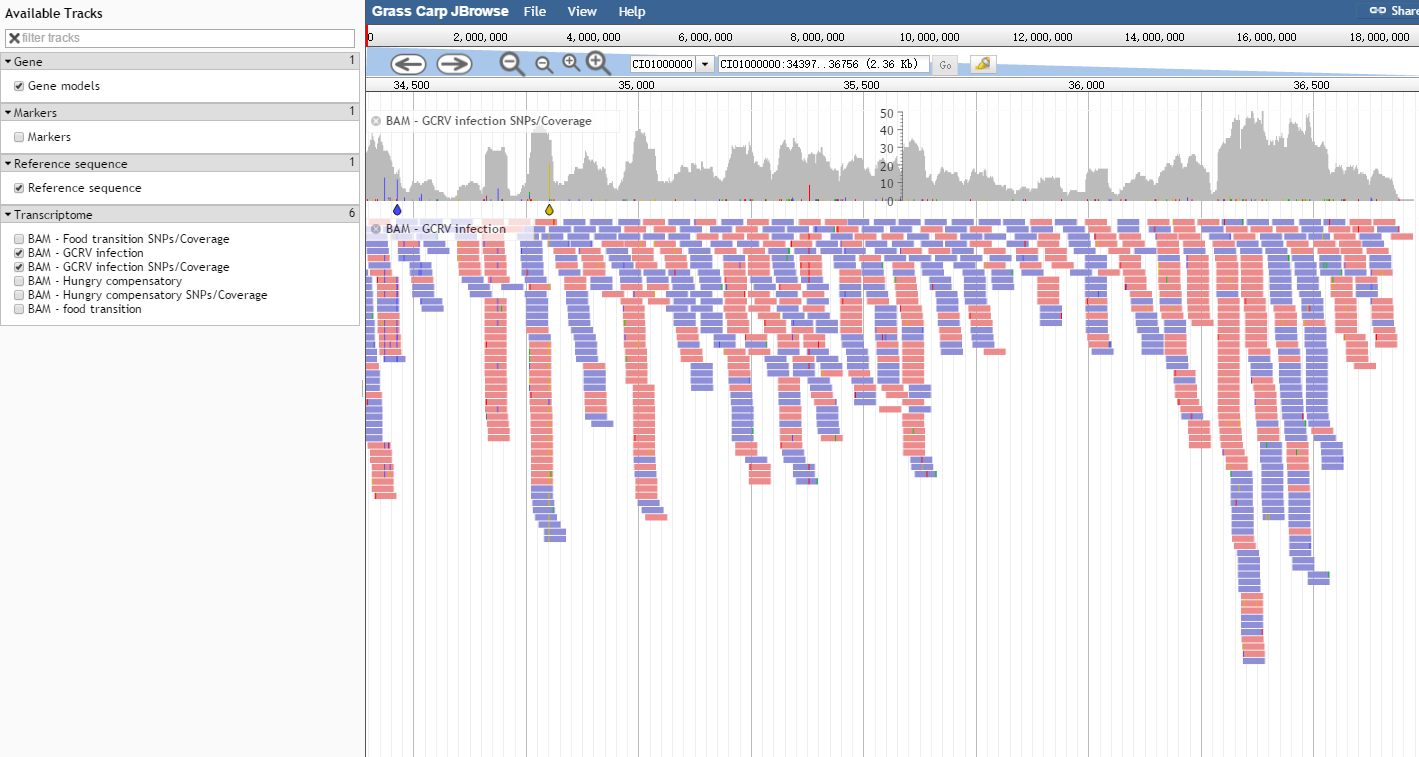Click the large zoom out magnifier
Viewport: 1419px width, 757px height.
(512, 64)
